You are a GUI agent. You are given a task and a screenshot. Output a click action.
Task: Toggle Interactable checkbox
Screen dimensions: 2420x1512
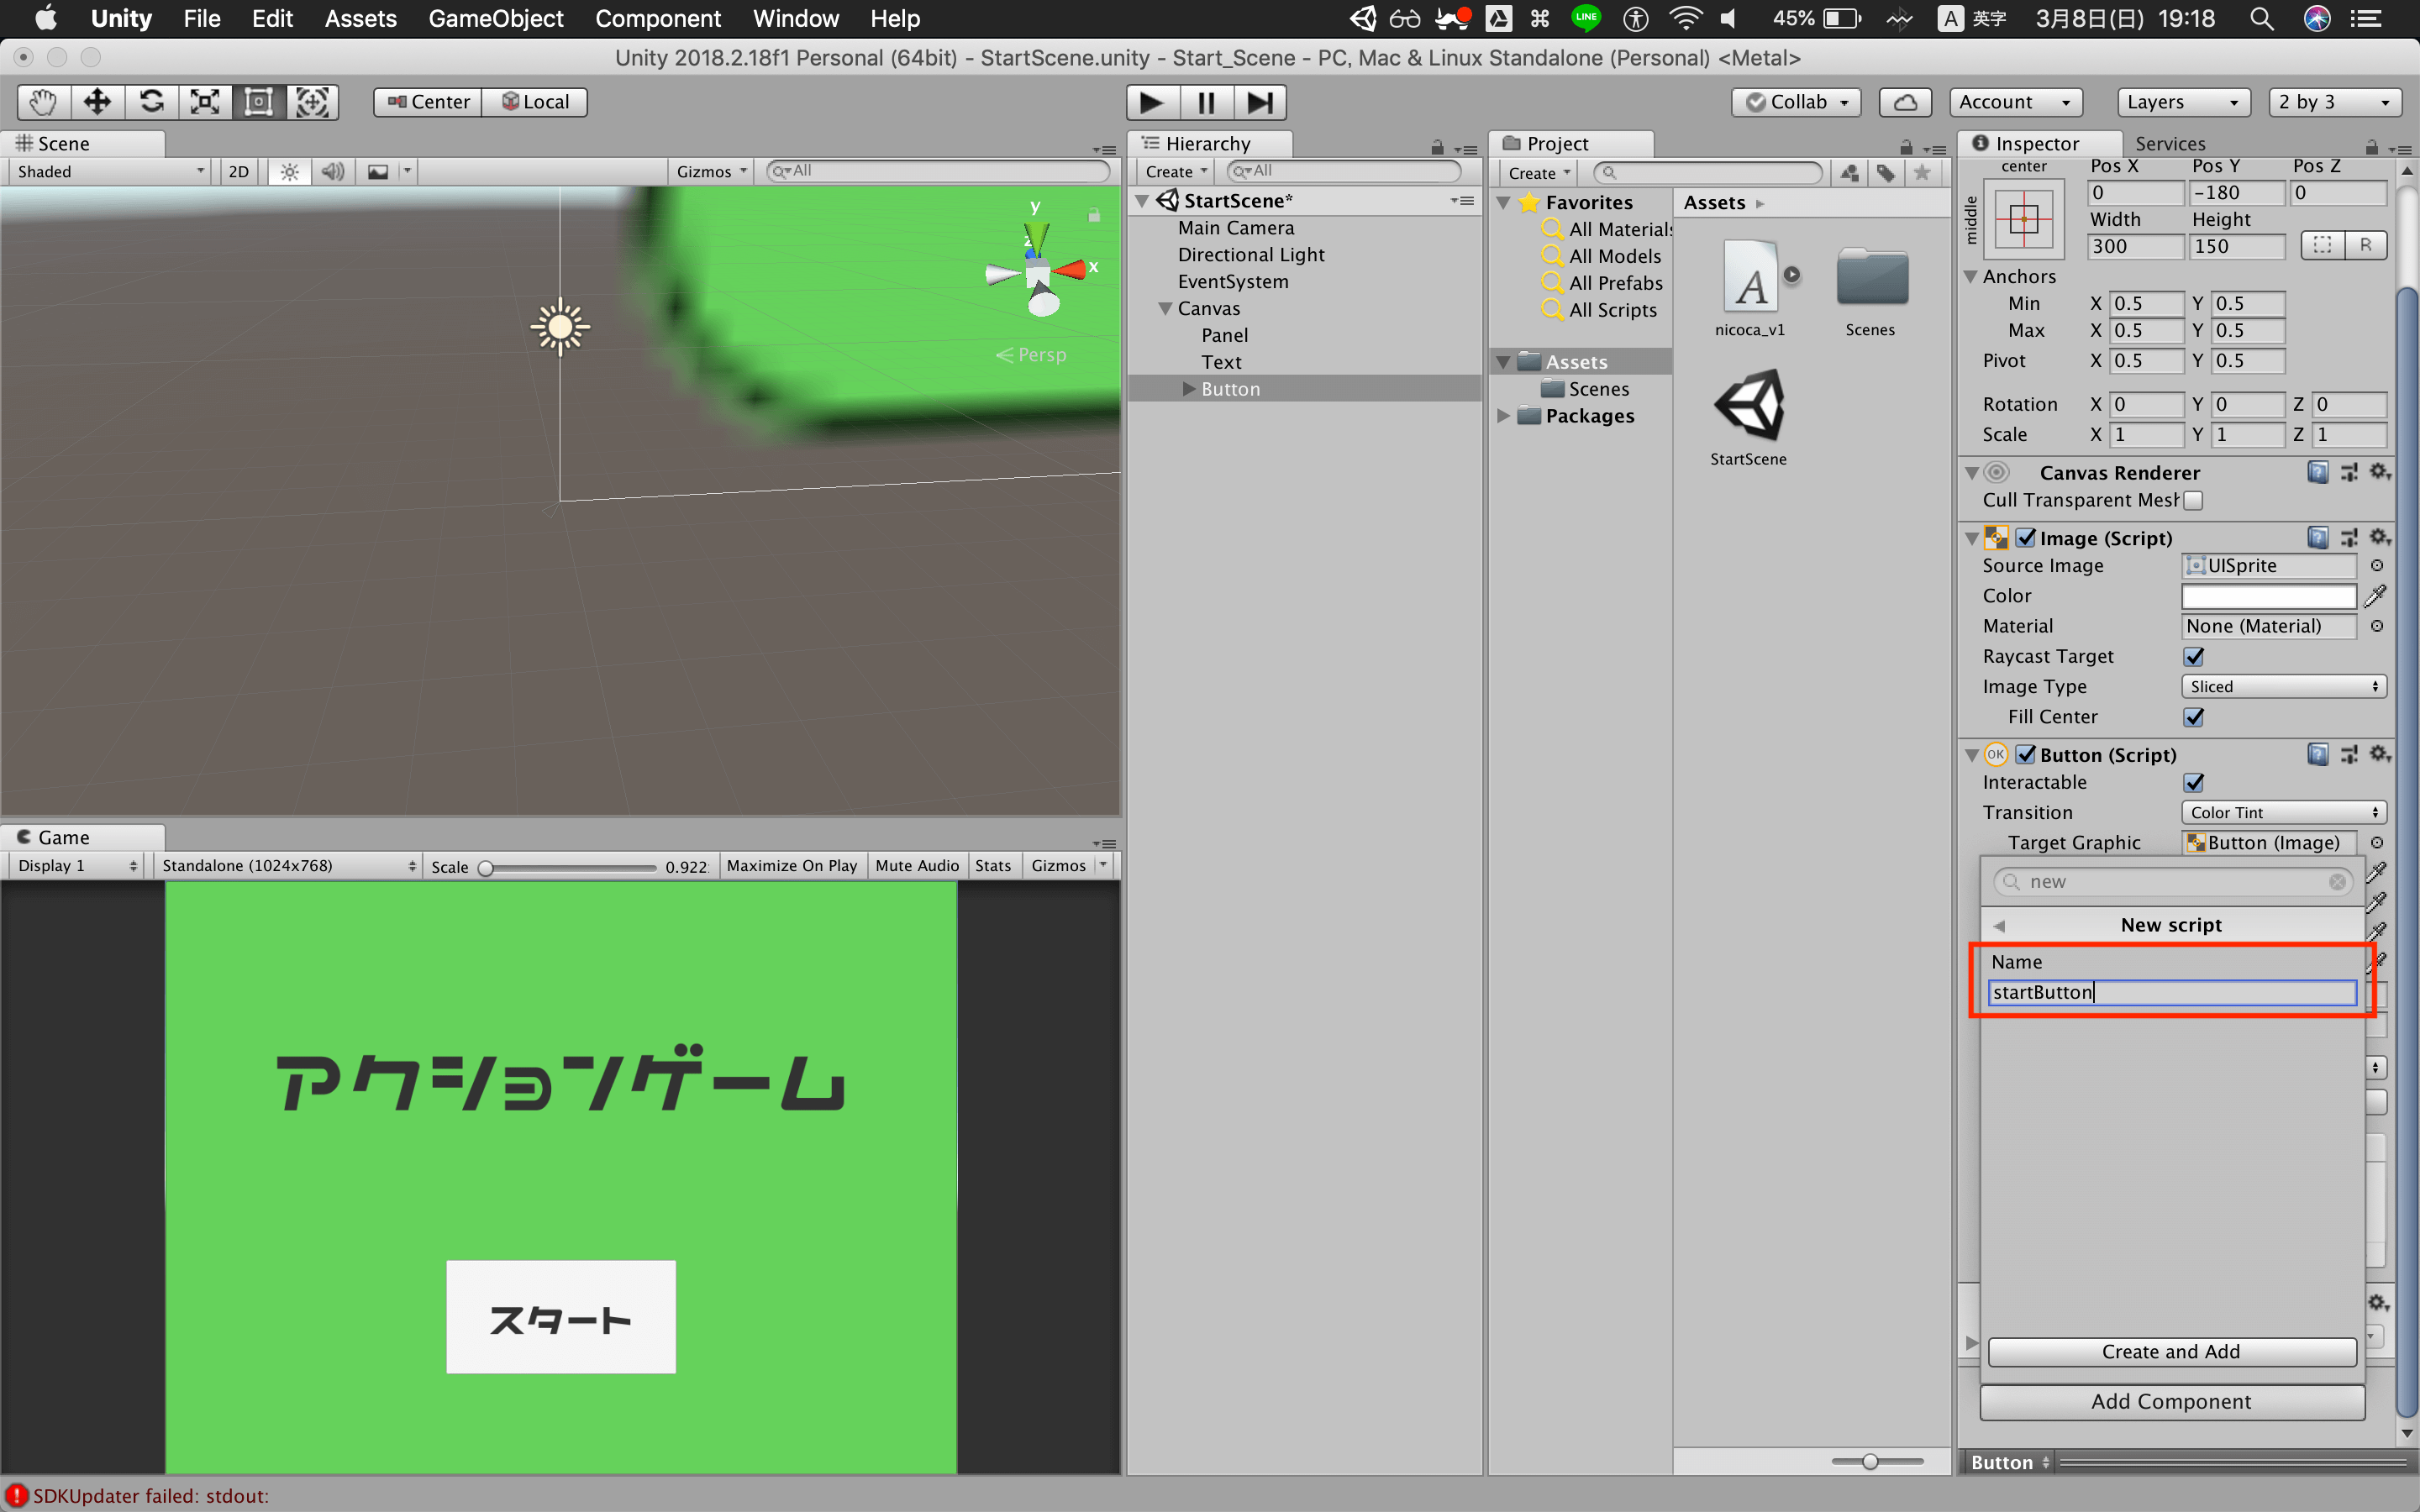tap(2194, 782)
